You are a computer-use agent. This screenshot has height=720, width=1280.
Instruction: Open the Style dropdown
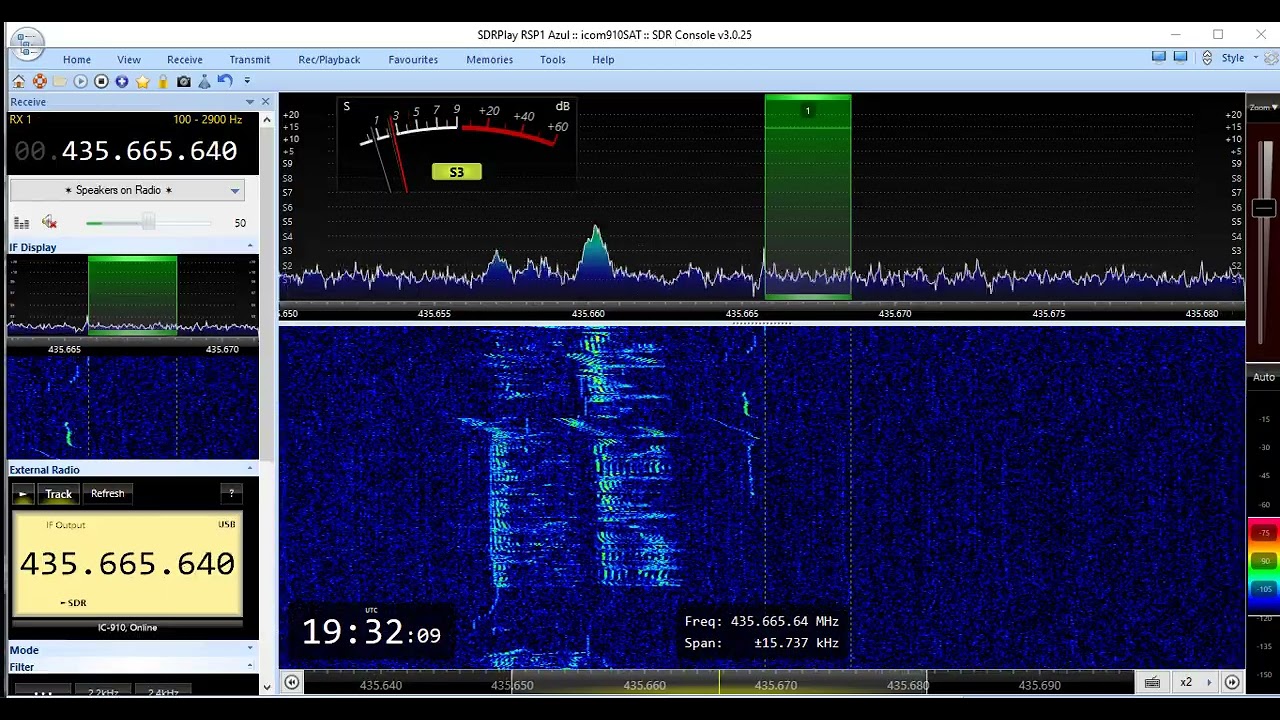tap(1239, 59)
